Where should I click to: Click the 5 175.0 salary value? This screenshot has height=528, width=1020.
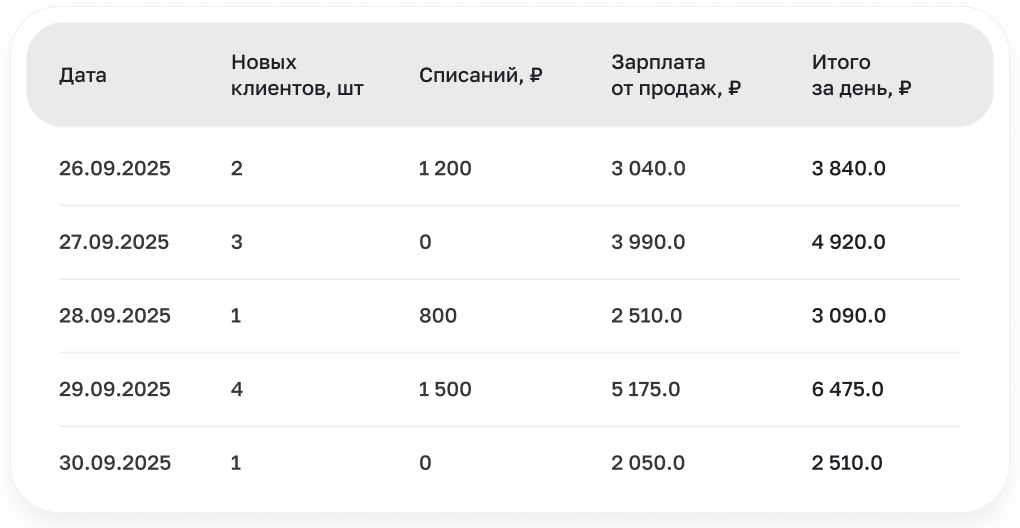[645, 389]
